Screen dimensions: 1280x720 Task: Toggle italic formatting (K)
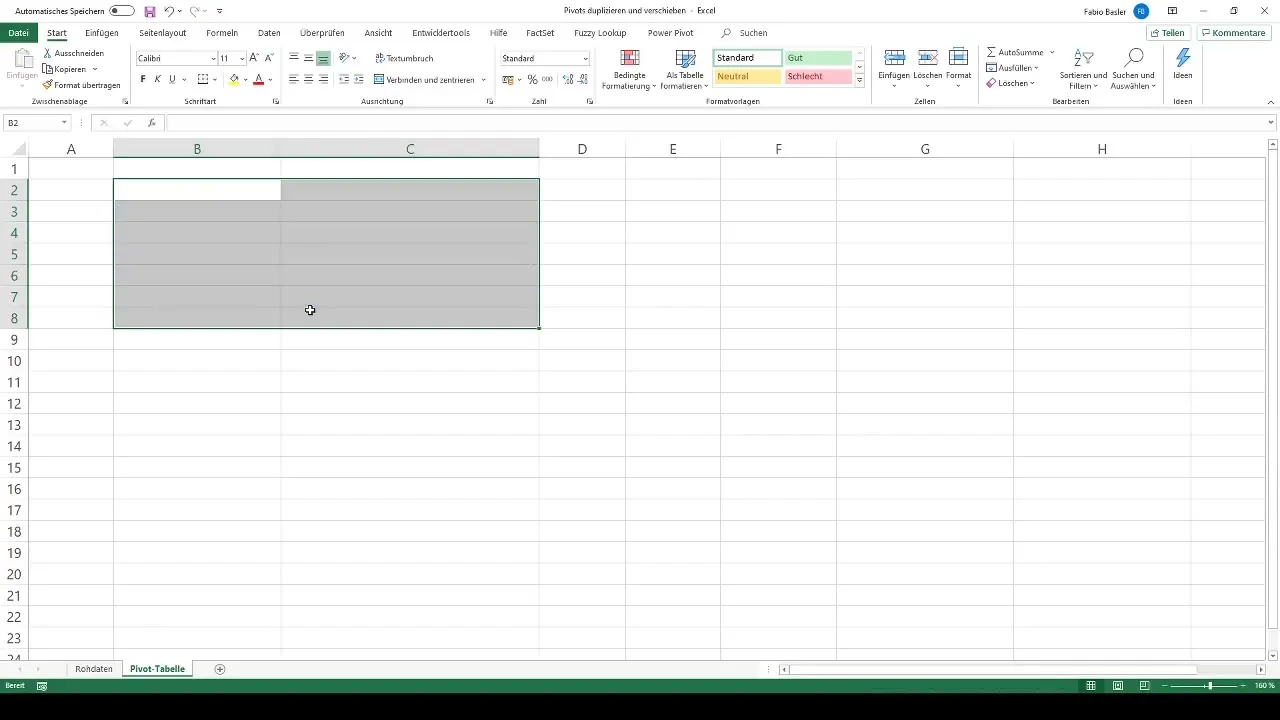(x=157, y=79)
